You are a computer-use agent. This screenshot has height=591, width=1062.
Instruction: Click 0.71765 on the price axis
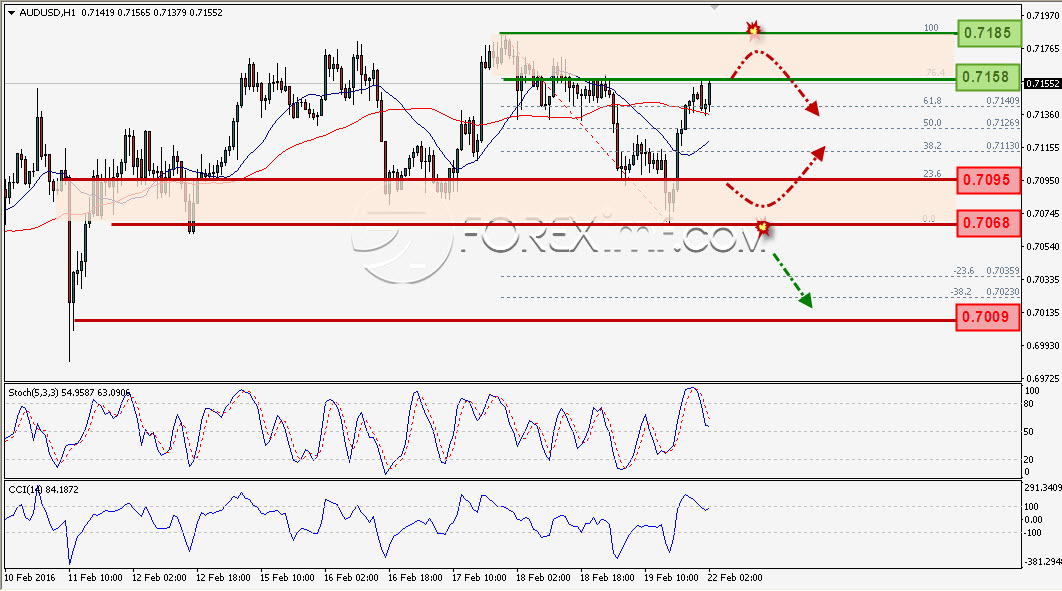(x=1043, y=49)
